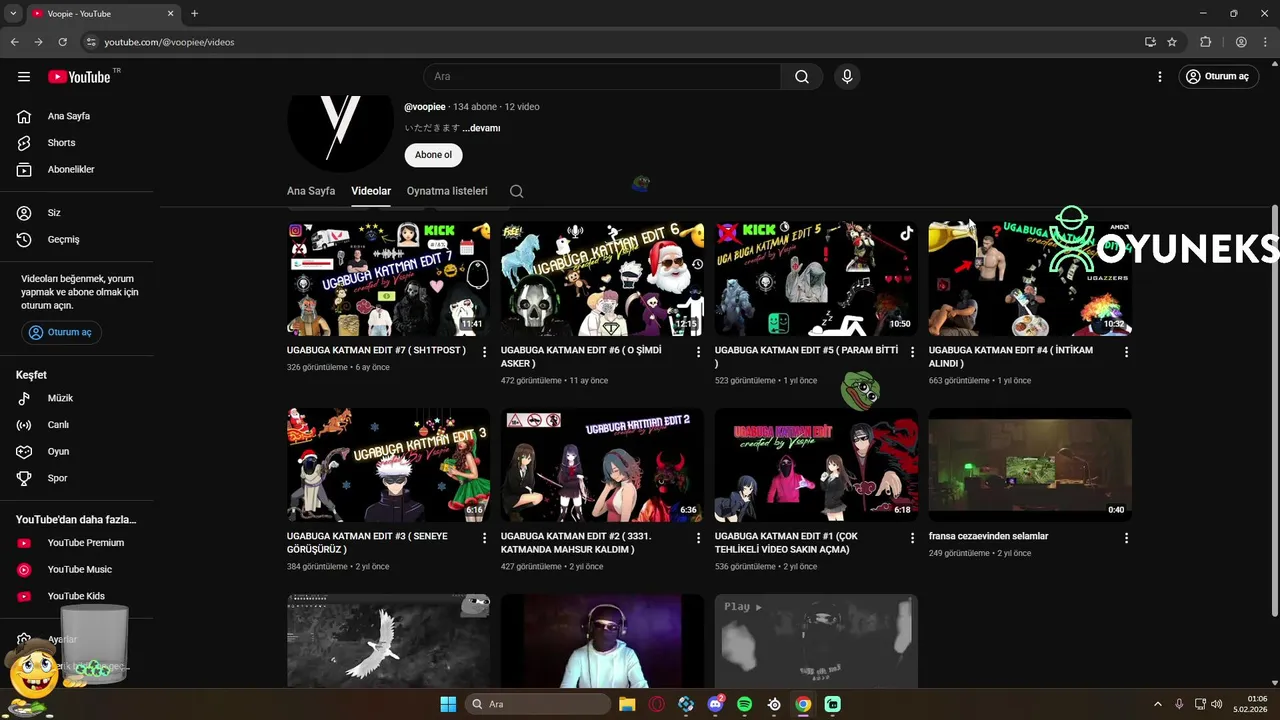Expand channel description with ...devamı
Image resolution: width=1280 pixels, height=720 pixels.
[481, 128]
